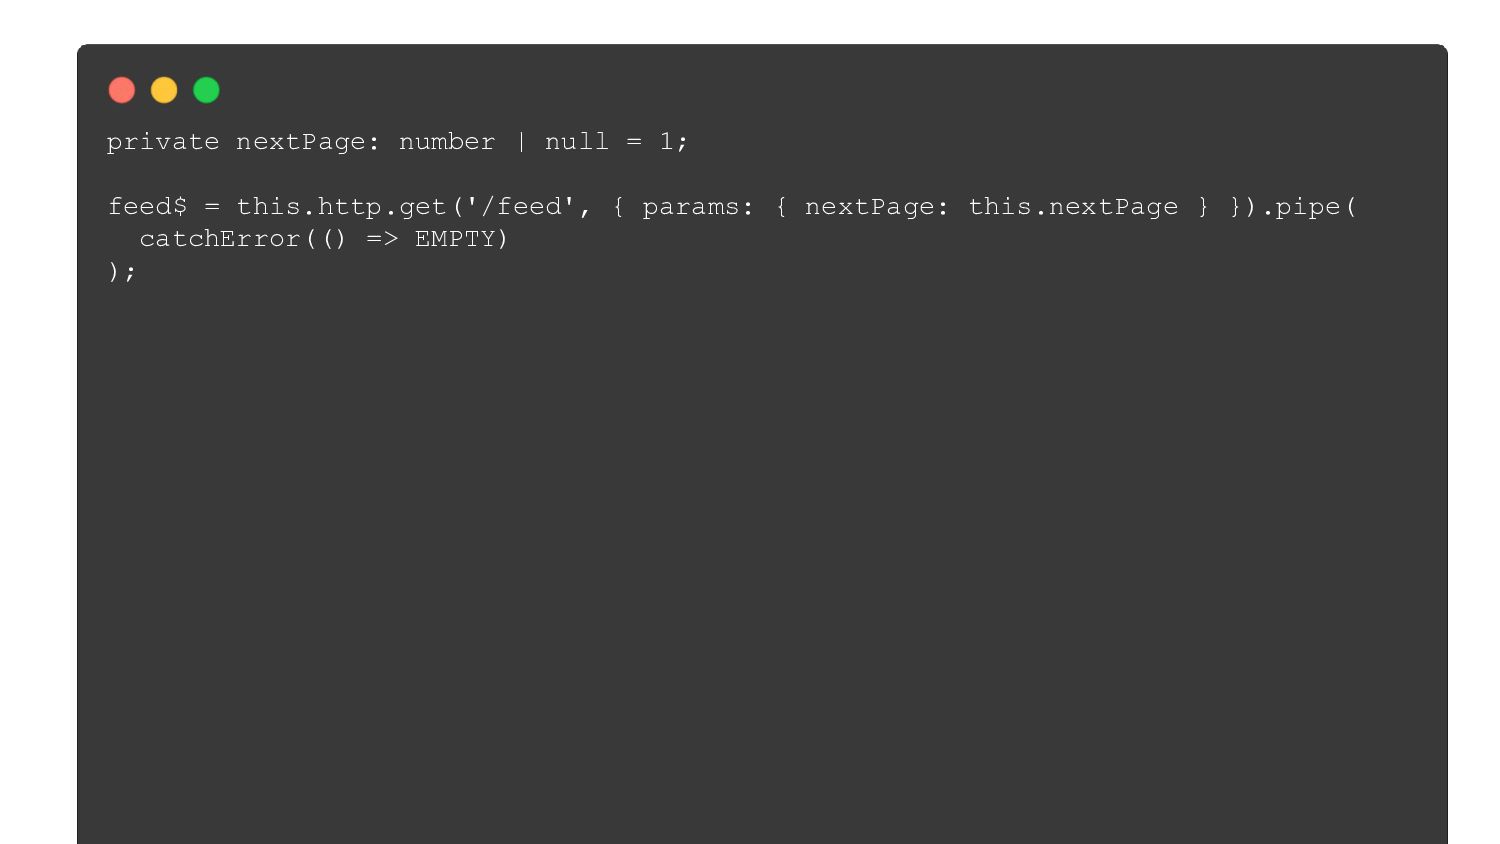Click the 'number' type in the first line
The image size is (1500, 844).
click(x=447, y=142)
